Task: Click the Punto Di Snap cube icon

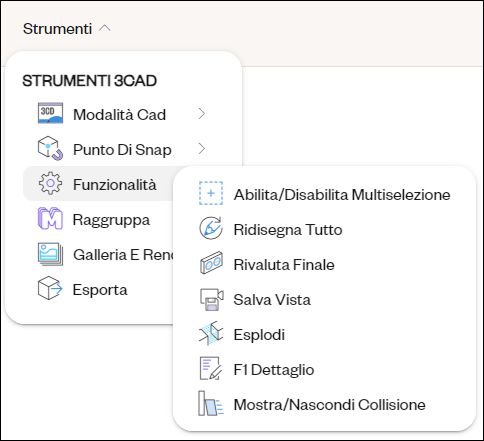Action: pos(50,148)
